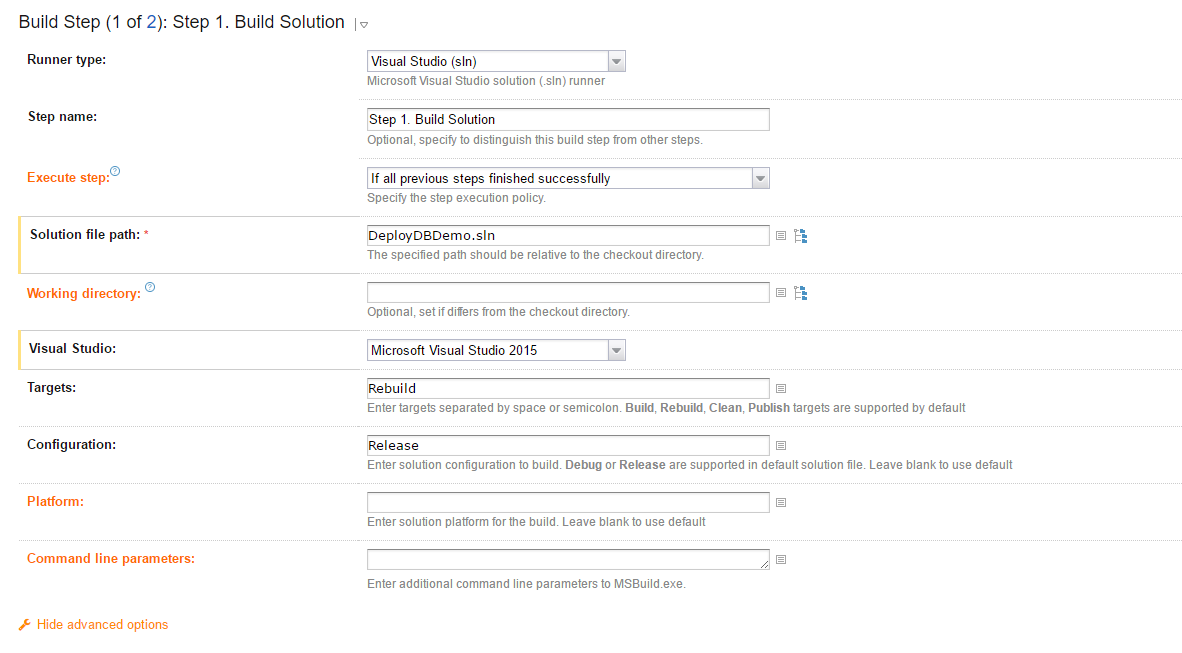
Task: Open parameter list icon for Solution file path
Action: [x=782, y=236]
